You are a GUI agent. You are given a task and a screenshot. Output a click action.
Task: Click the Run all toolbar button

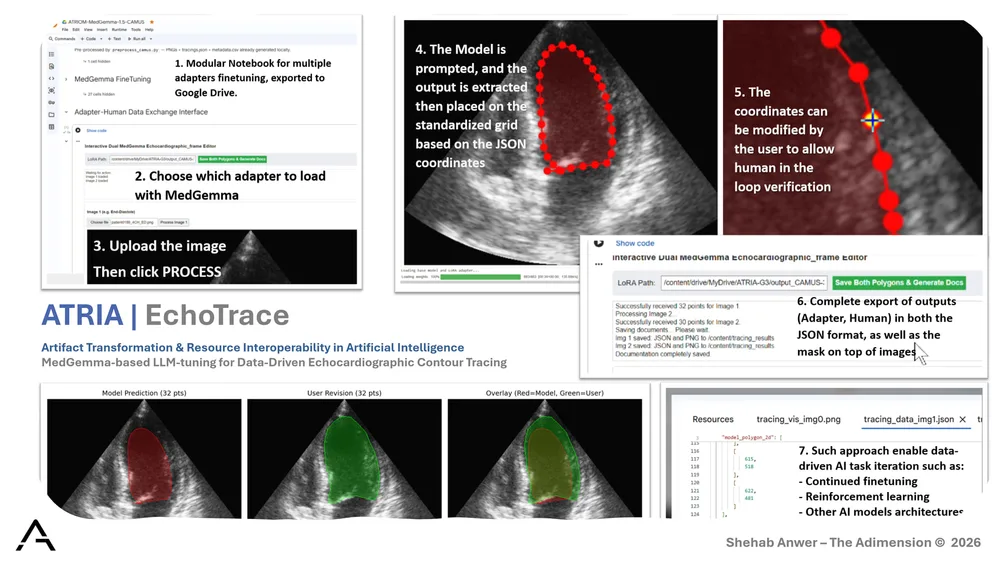tap(136, 39)
